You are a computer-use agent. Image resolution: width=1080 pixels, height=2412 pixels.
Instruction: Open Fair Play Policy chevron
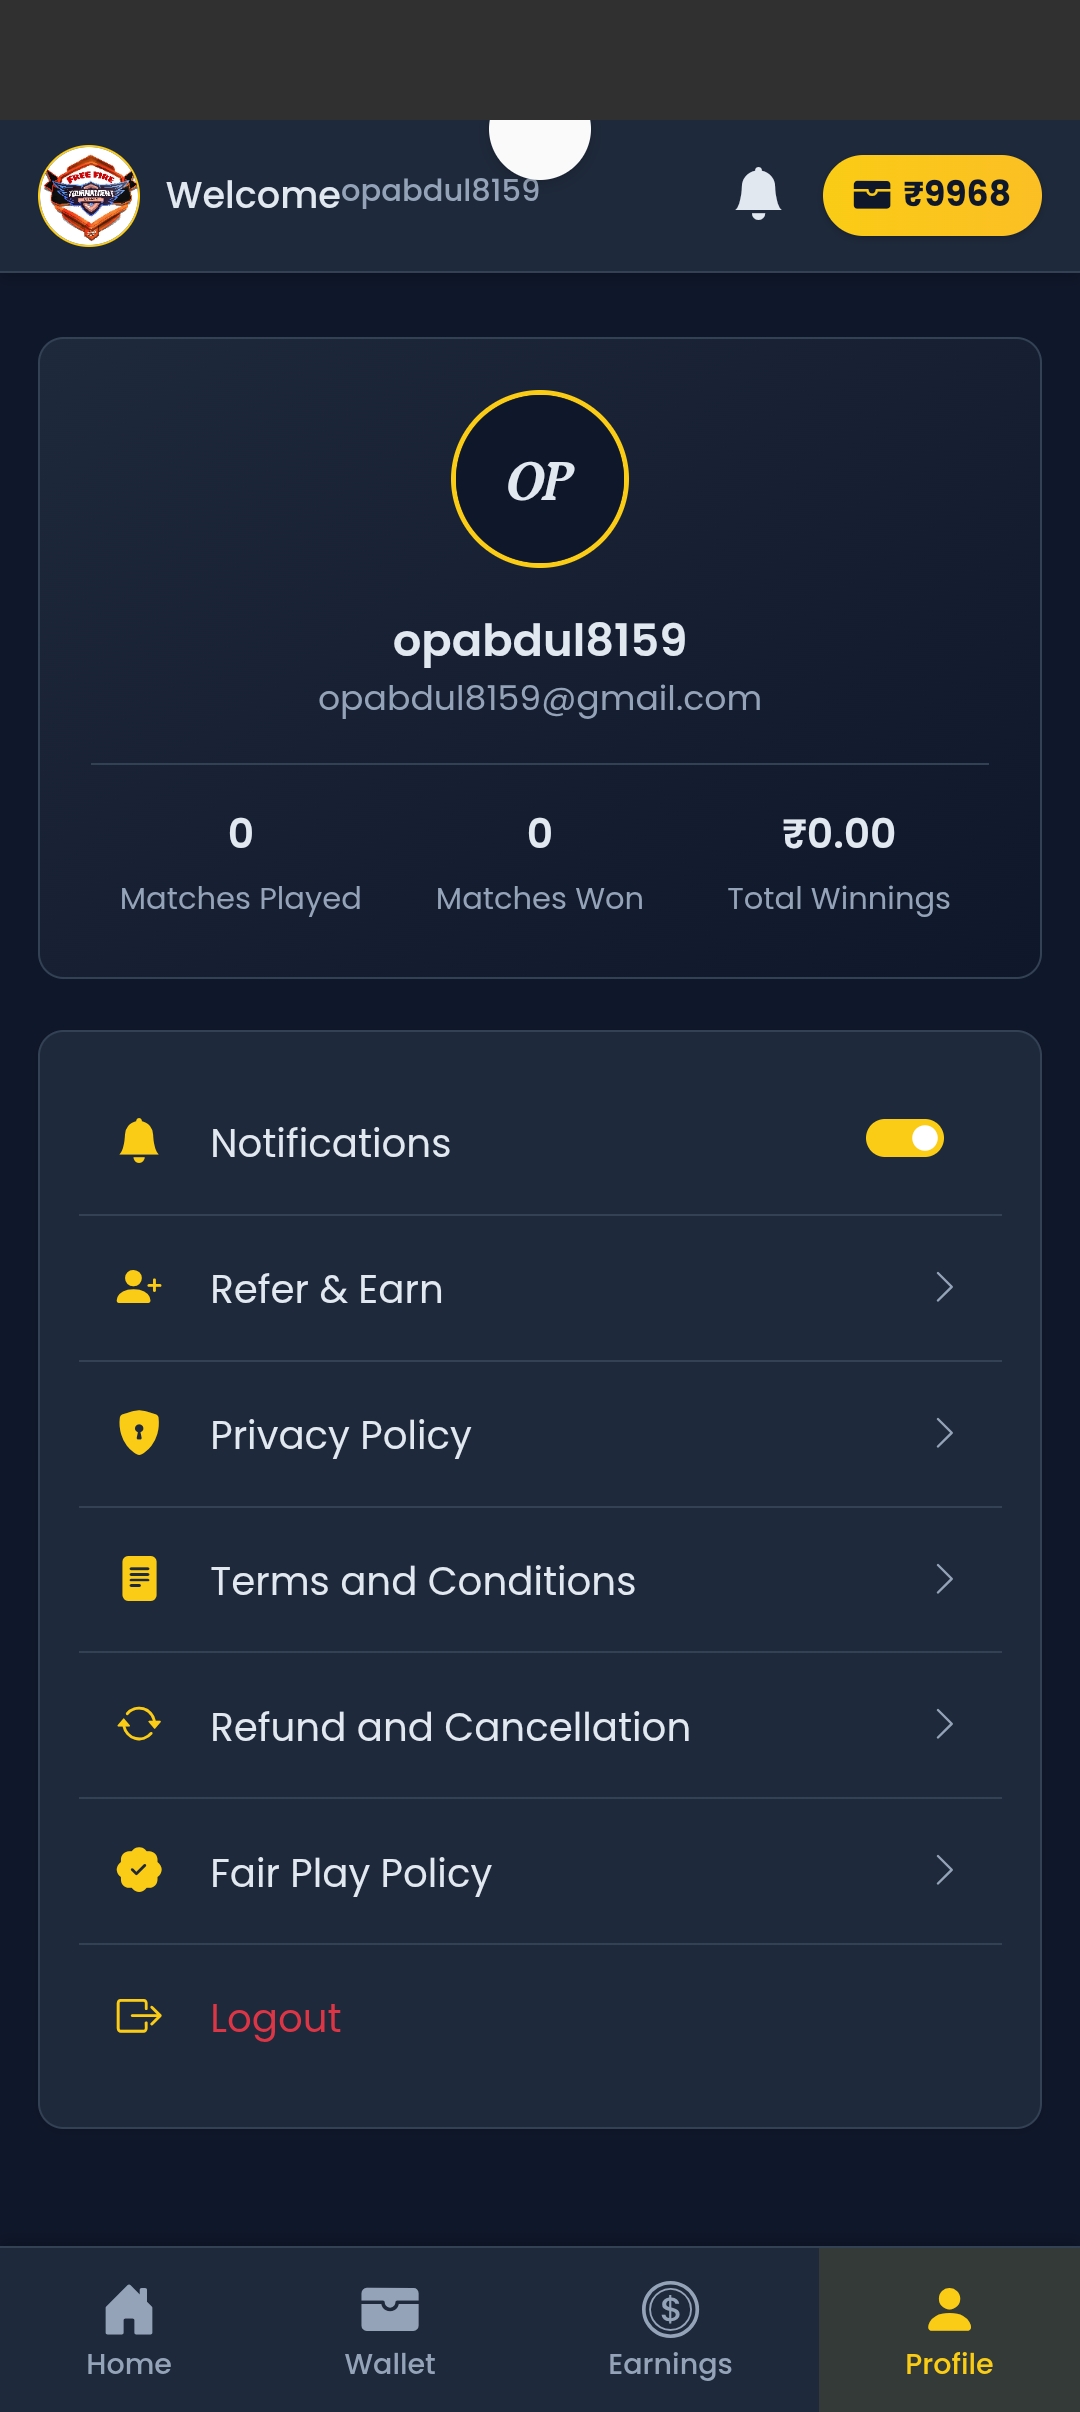pyautogui.click(x=944, y=1870)
